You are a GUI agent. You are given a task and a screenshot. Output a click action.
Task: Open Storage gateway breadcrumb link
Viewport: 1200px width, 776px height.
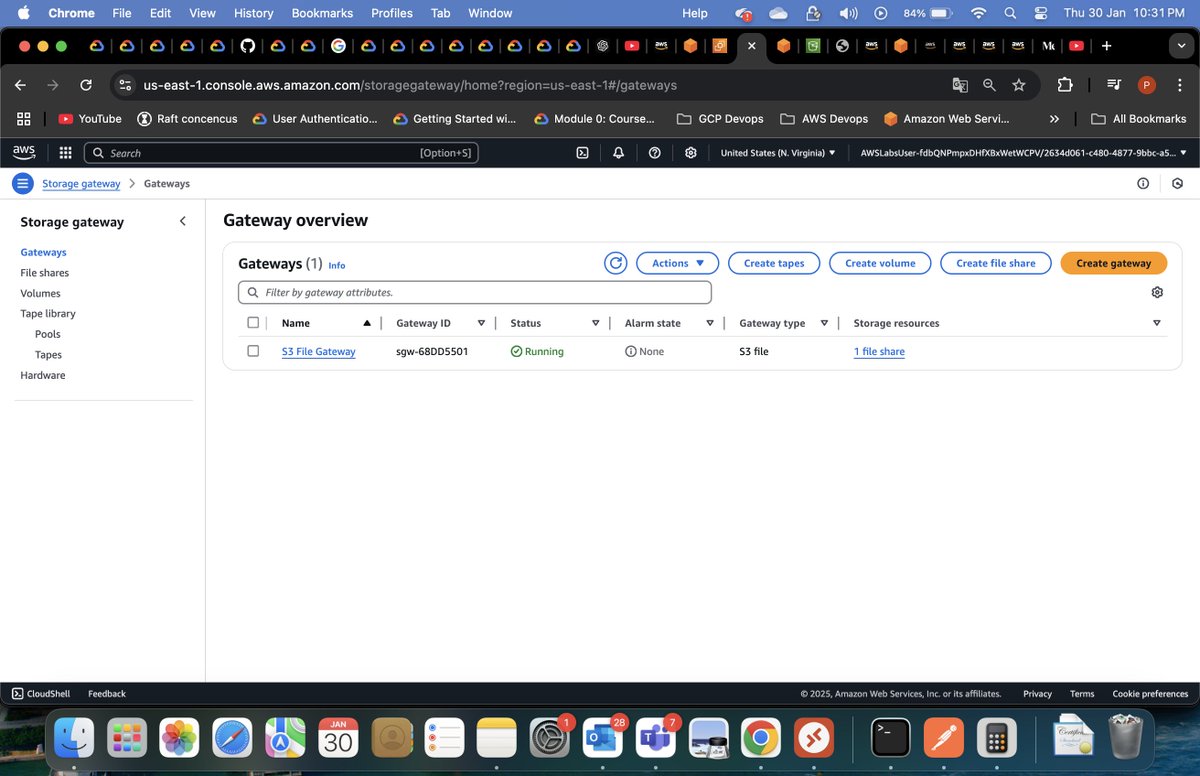click(81, 184)
